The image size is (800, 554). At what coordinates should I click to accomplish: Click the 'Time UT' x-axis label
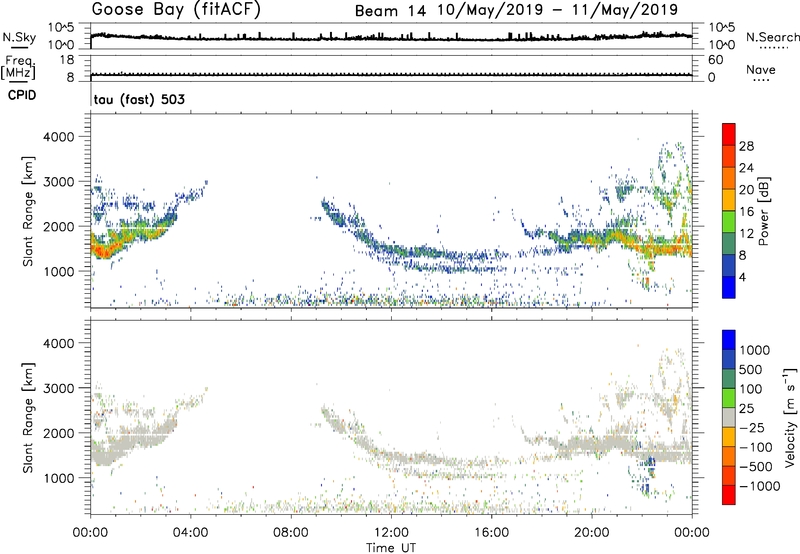(x=391, y=548)
